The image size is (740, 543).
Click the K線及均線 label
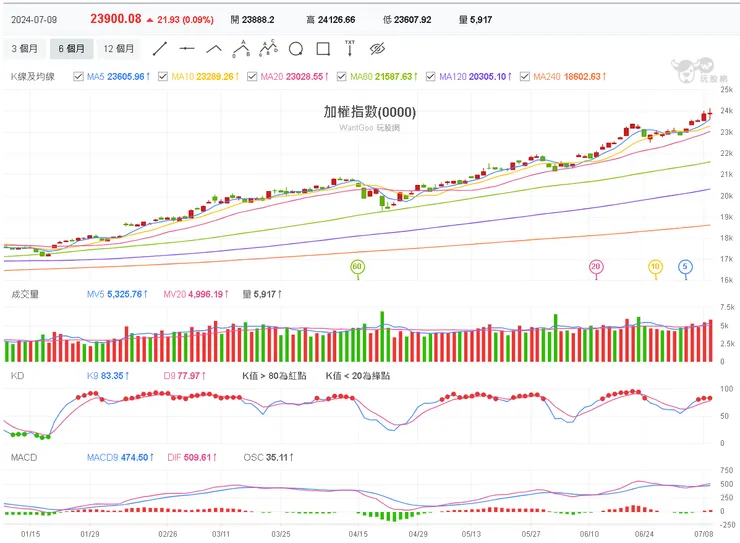[x=33, y=76]
